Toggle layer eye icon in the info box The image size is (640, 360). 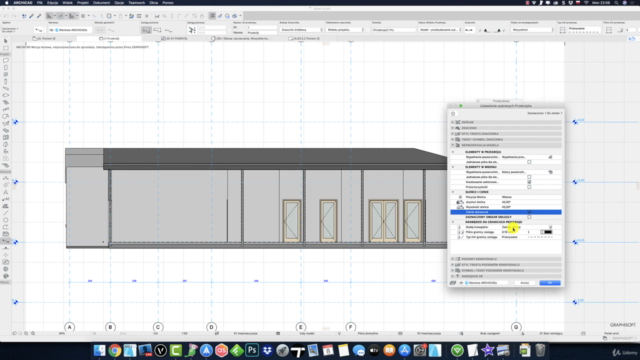click(51, 30)
